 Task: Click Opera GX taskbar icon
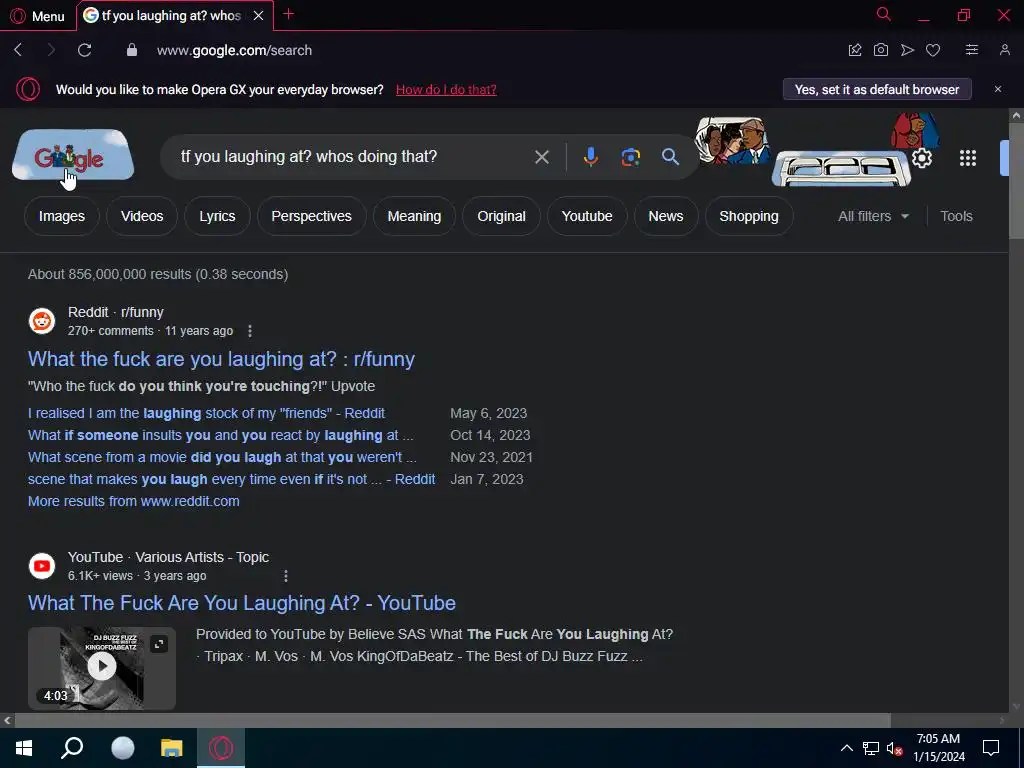(221, 748)
